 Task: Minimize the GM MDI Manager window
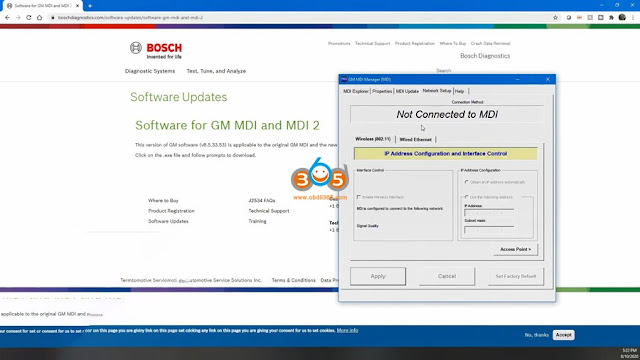click(518, 79)
